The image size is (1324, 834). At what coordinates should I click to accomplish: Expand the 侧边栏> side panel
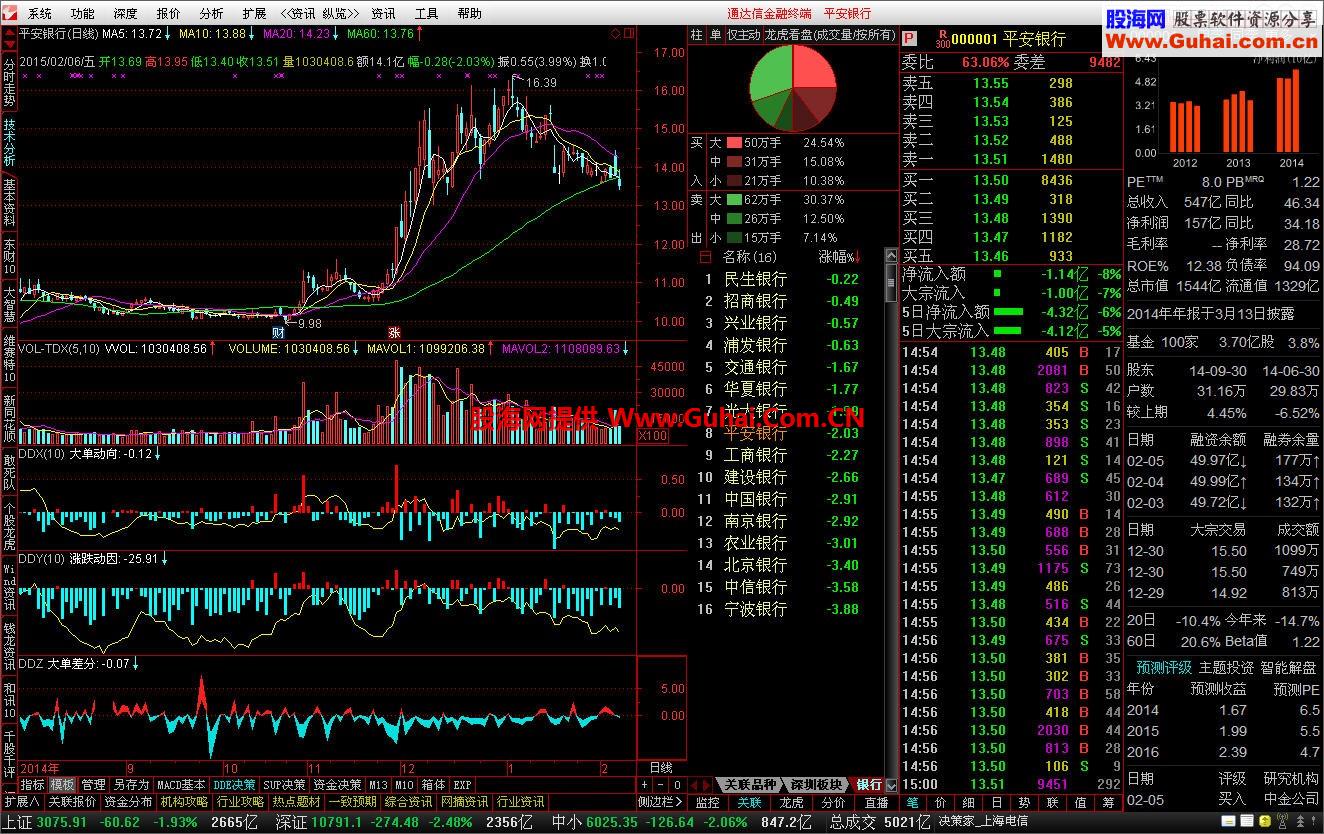tap(661, 802)
